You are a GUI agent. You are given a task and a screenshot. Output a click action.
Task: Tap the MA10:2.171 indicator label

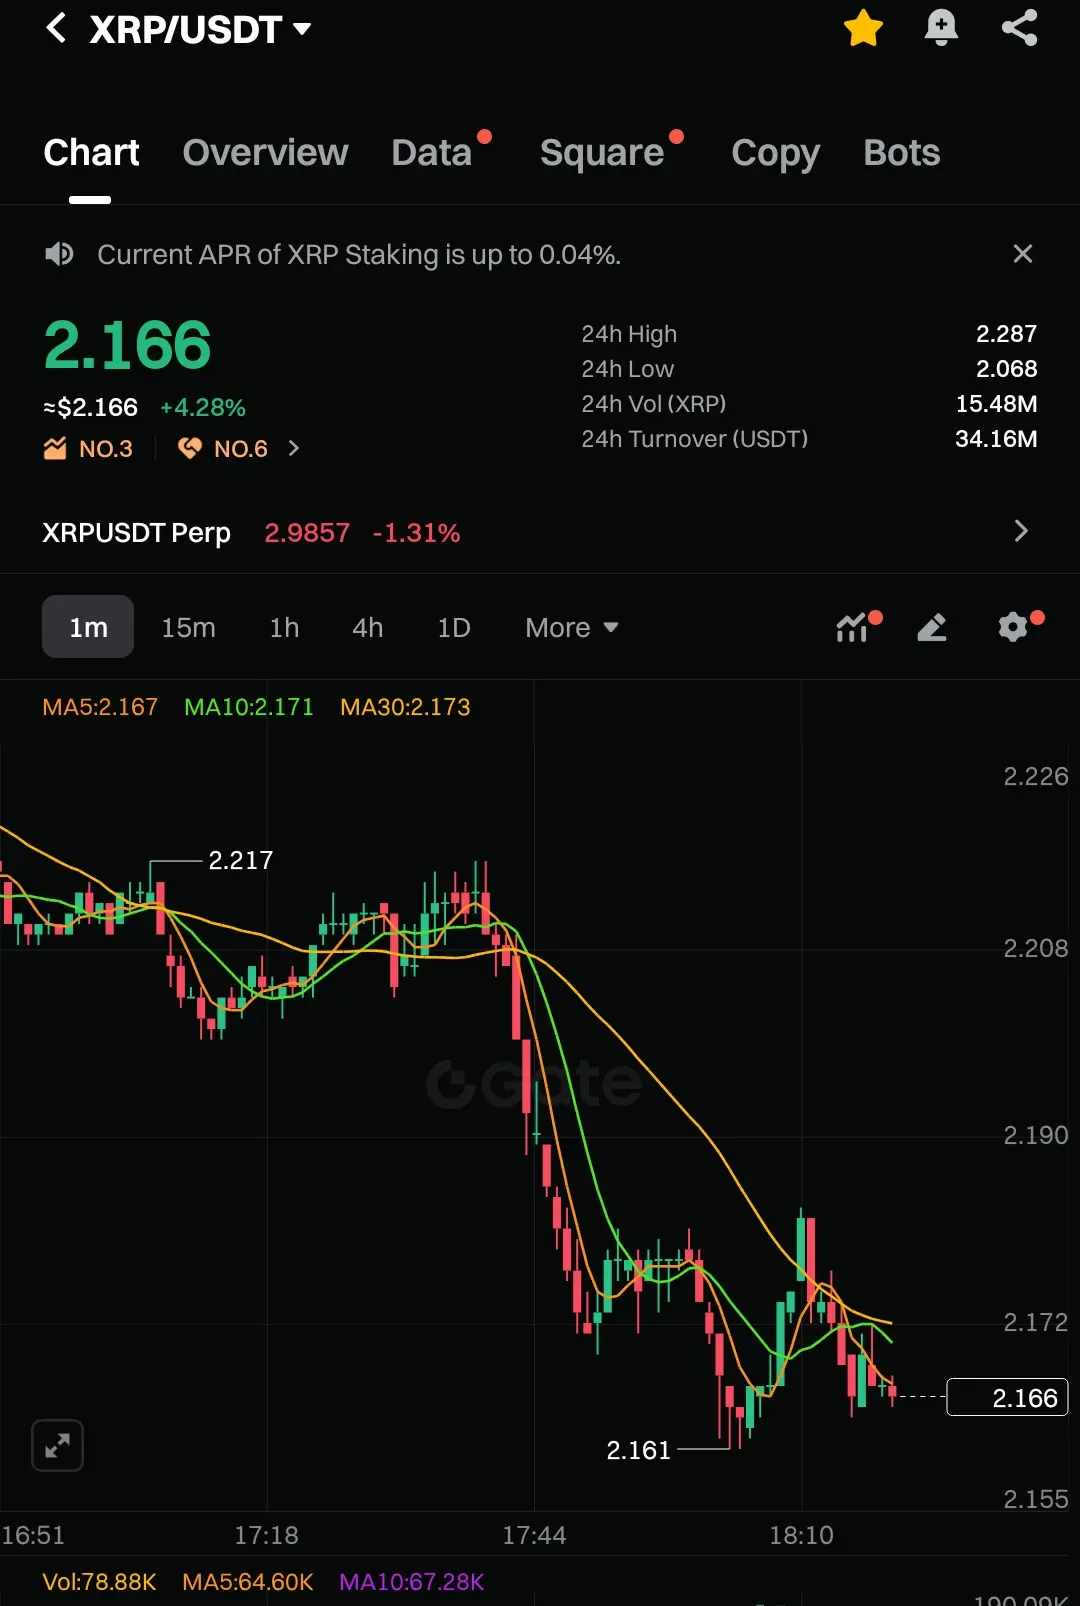tap(249, 707)
